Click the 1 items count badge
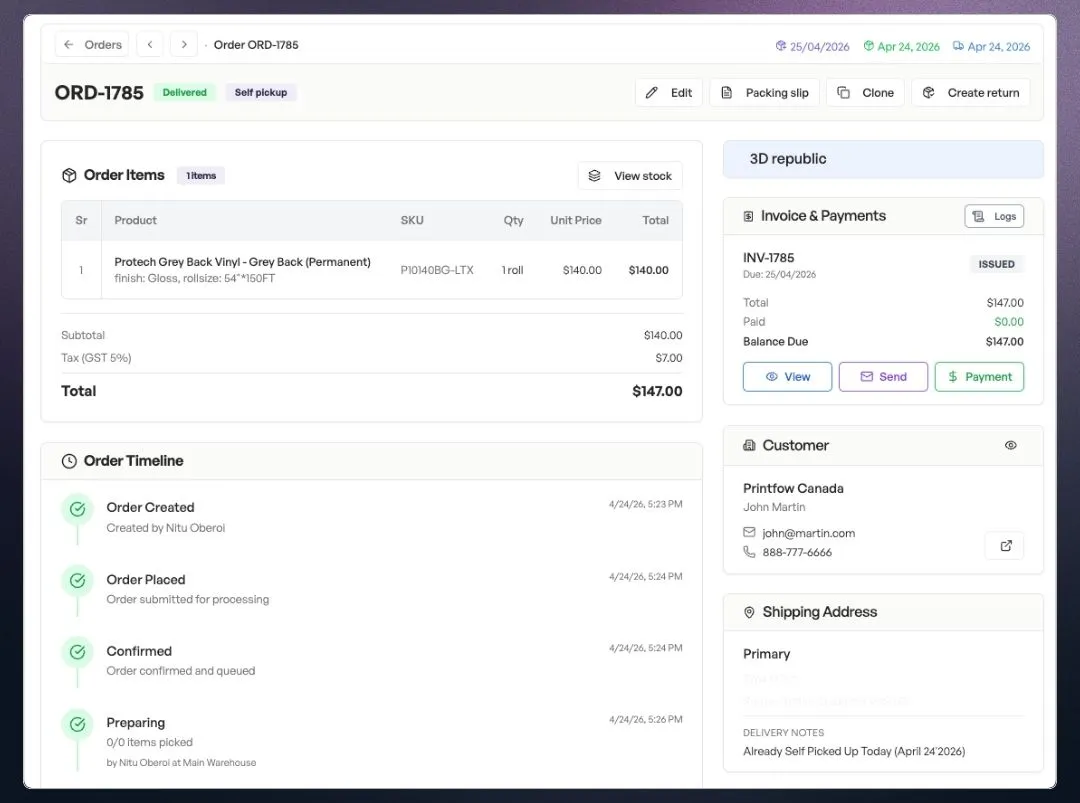This screenshot has height=803, width=1080. (x=201, y=176)
